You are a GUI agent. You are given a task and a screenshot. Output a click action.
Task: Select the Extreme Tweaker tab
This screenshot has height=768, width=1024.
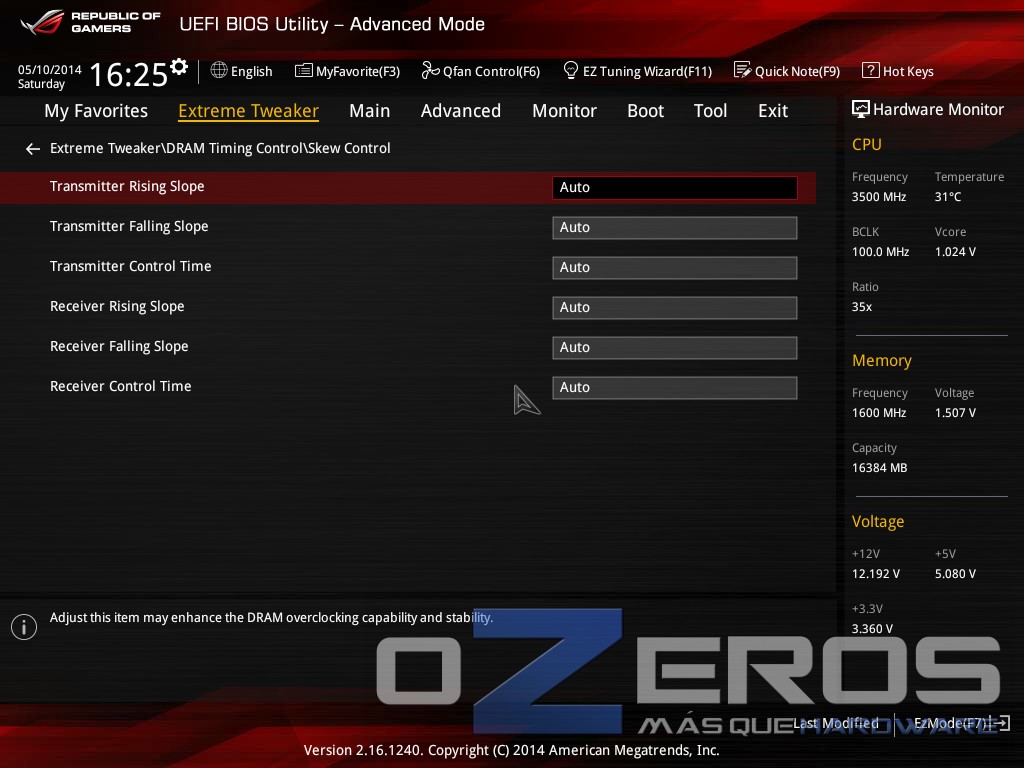coord(249,111)
